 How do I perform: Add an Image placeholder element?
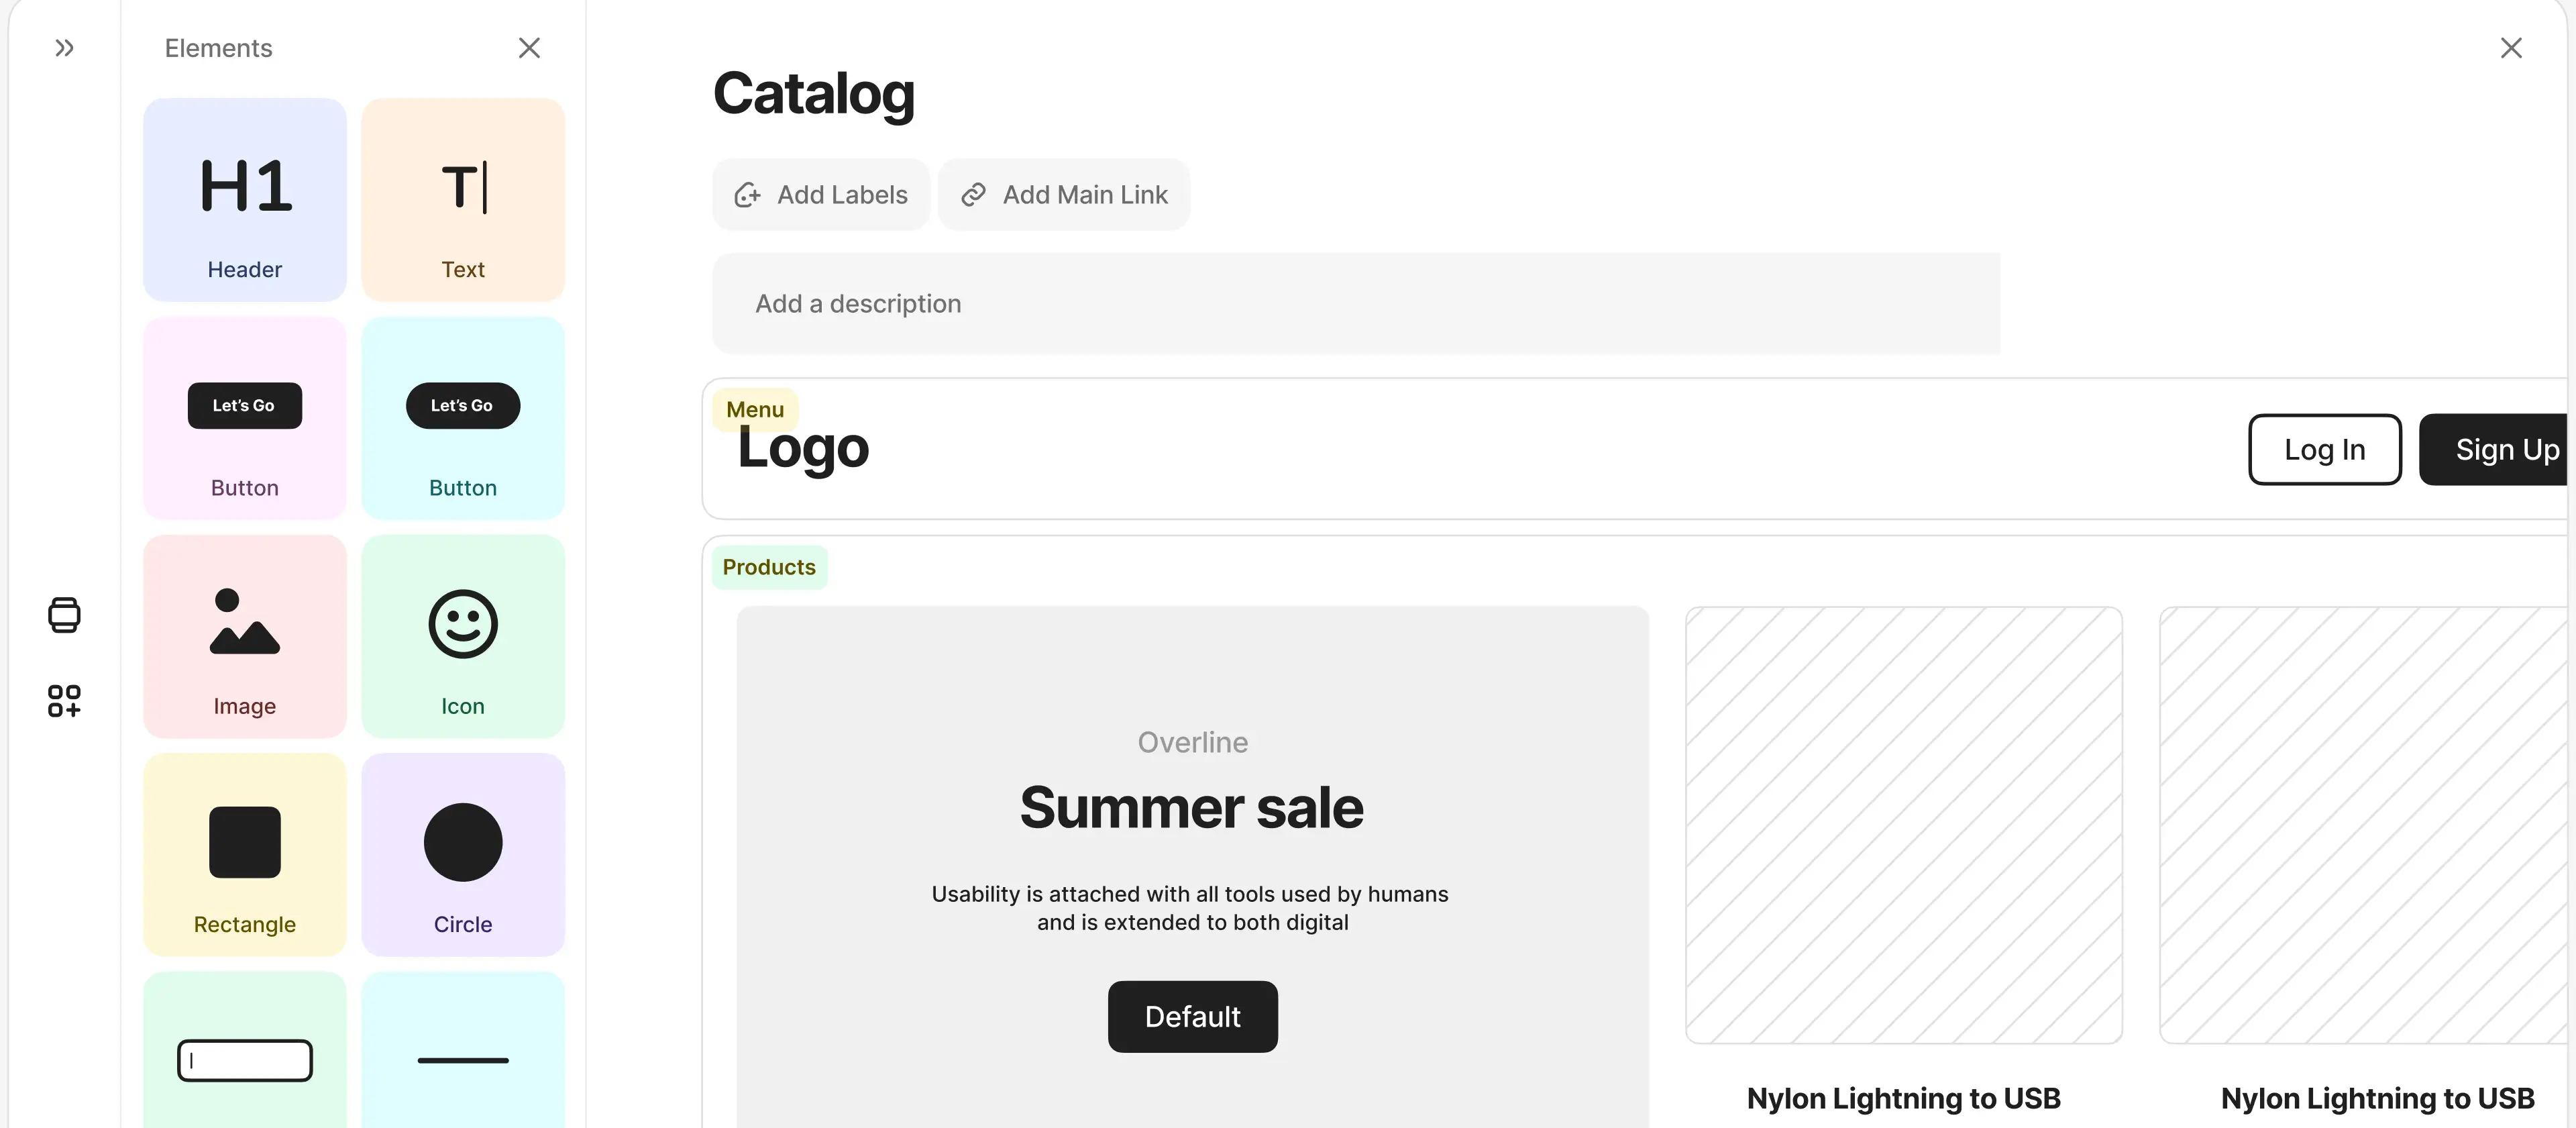(x=244, y=637)
